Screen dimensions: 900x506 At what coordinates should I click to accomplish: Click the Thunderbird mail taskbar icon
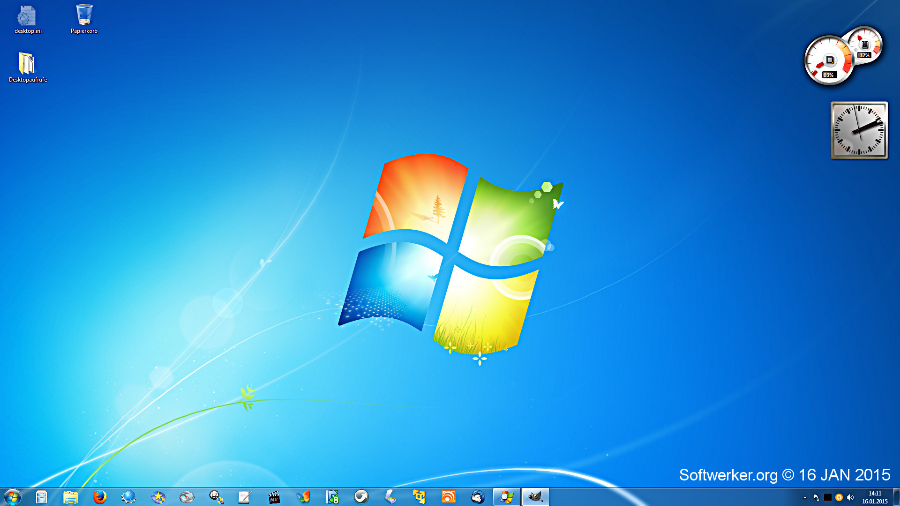pos(478,496)
